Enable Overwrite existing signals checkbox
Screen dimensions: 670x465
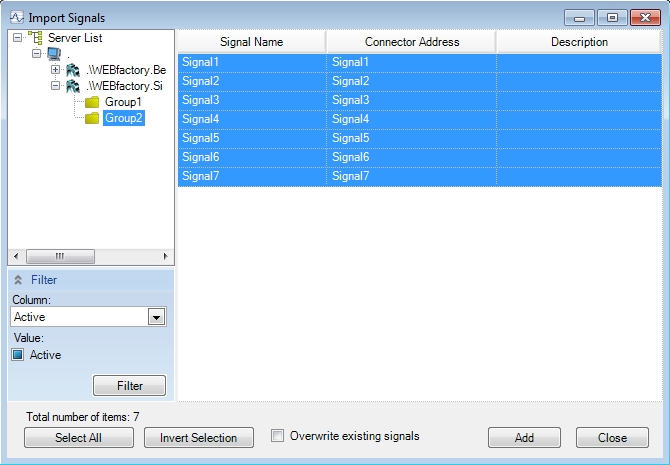point(278,436)
